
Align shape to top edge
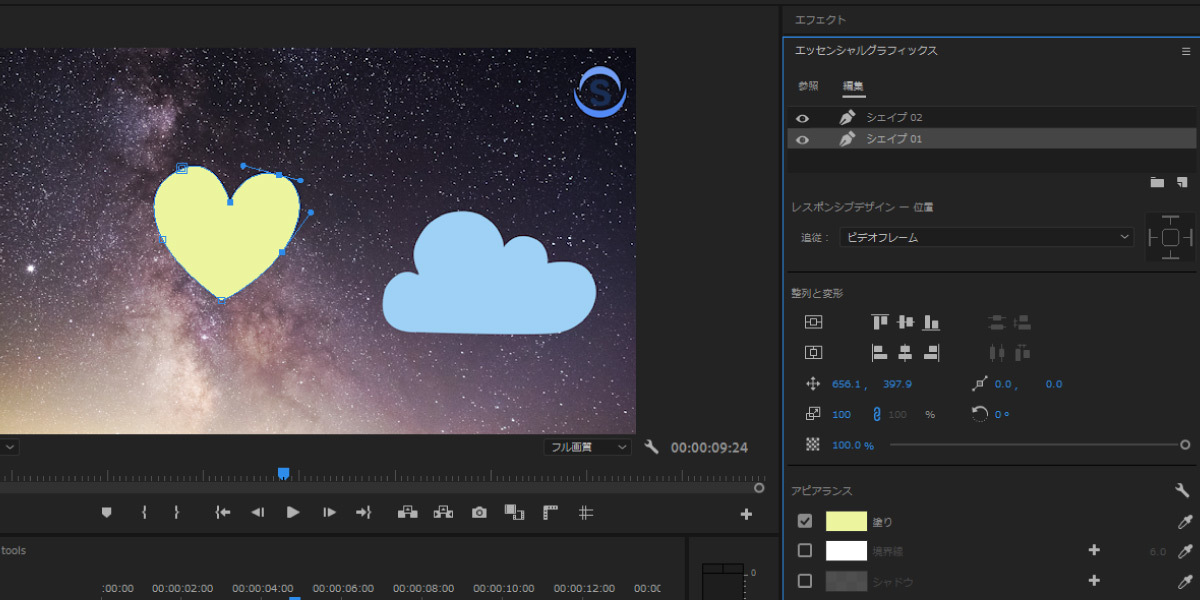point(880,322)
